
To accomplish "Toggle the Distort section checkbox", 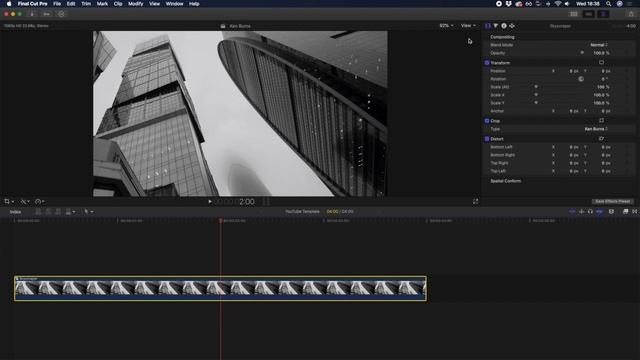I will pos(487,139).
